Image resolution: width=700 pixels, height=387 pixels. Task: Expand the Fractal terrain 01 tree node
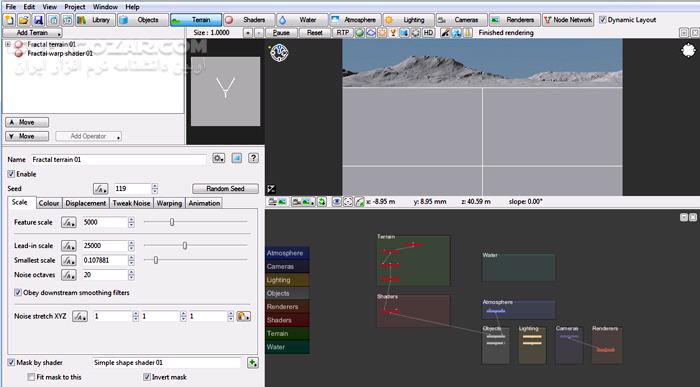click(8, 44)
